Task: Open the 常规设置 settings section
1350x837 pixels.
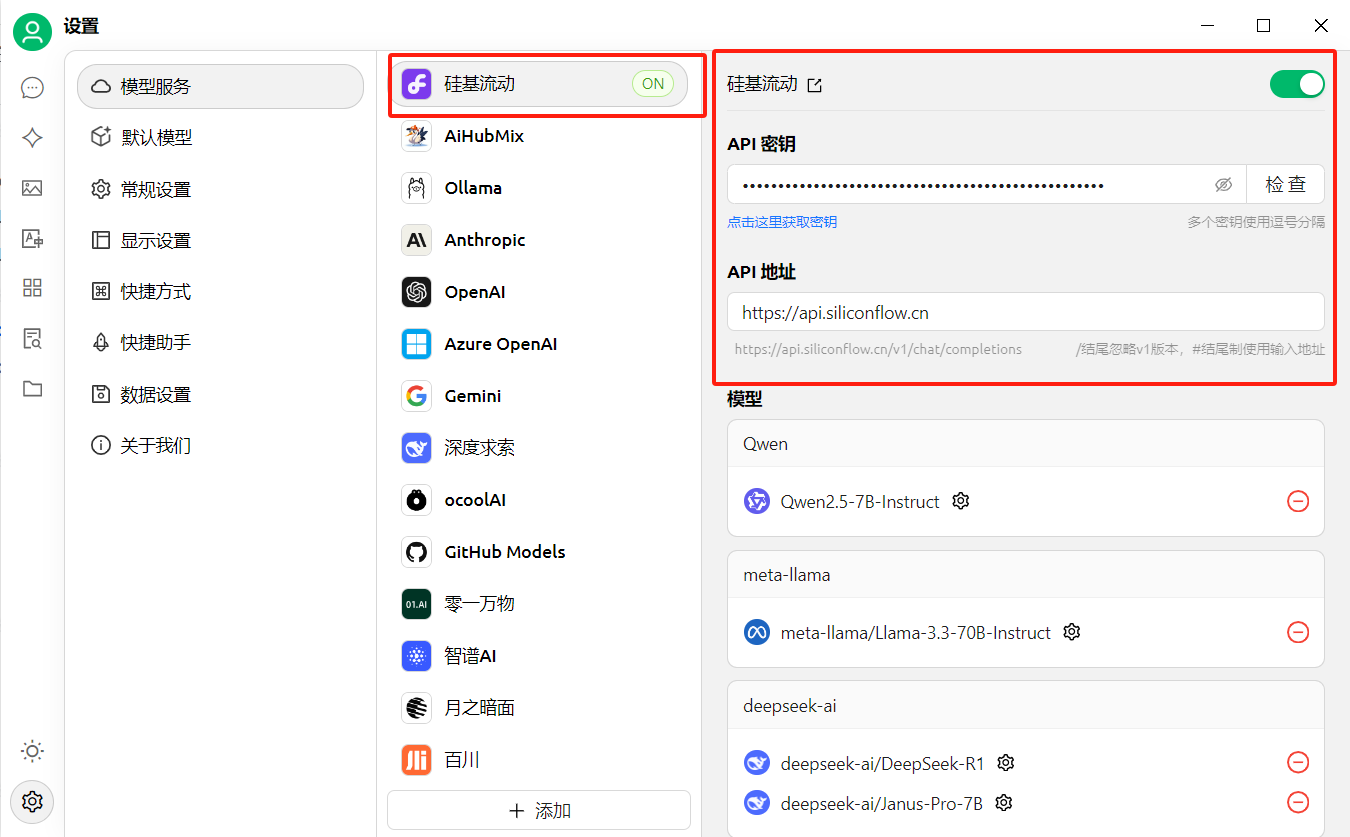Action: (x=220, y=190)
